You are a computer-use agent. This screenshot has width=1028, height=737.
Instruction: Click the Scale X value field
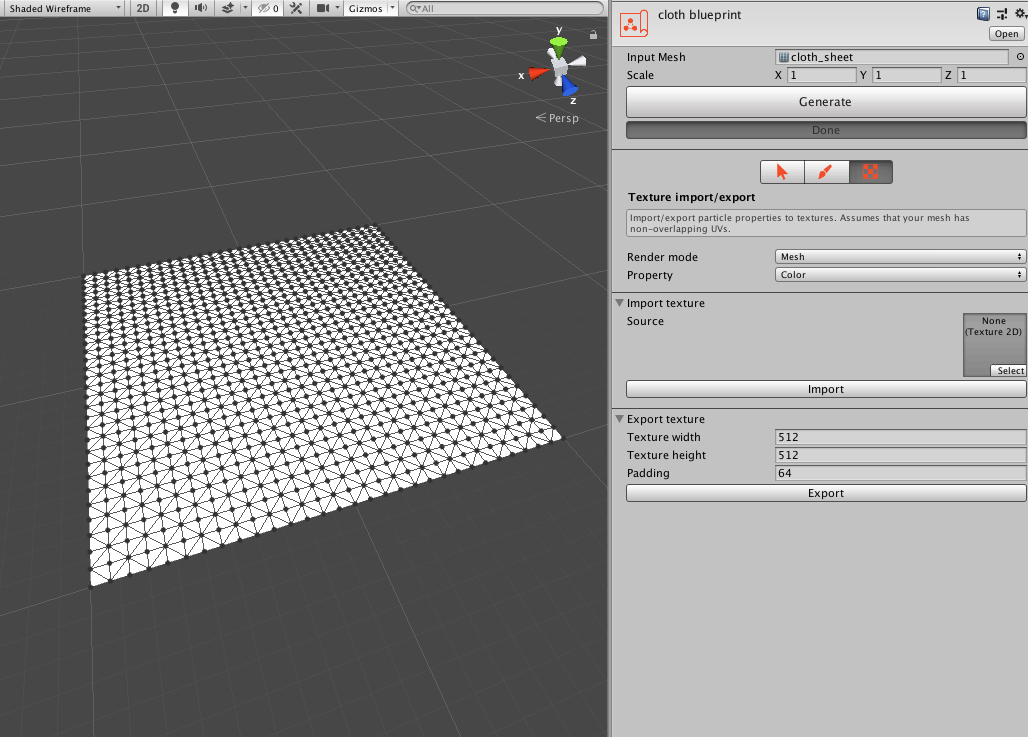[821, 75]
